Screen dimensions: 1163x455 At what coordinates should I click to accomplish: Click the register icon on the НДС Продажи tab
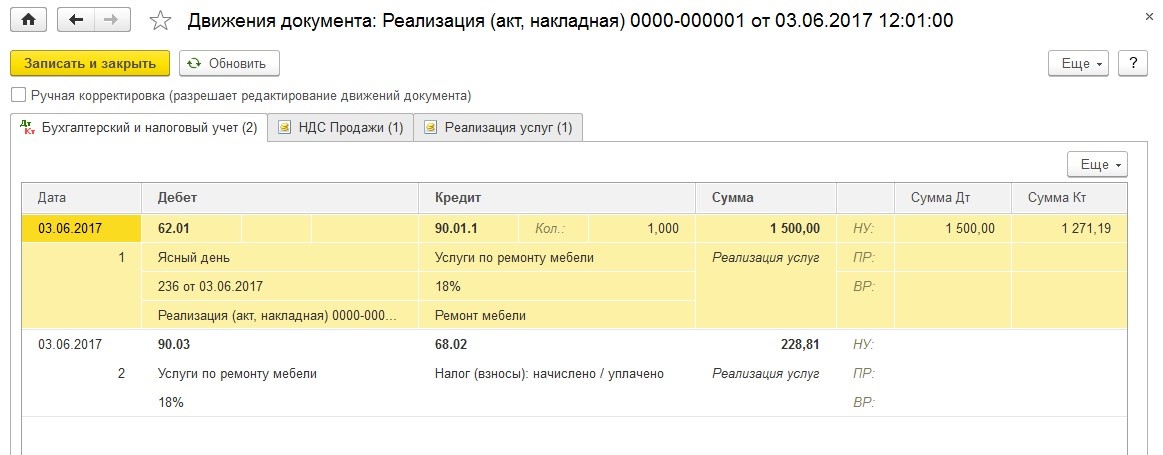[x=284, y=128]
